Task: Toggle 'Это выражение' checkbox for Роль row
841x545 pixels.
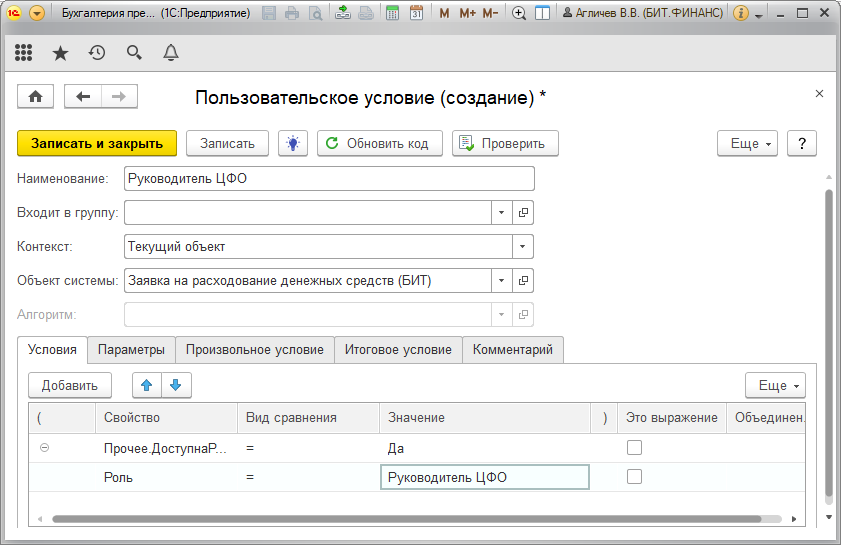Action: 634,478
